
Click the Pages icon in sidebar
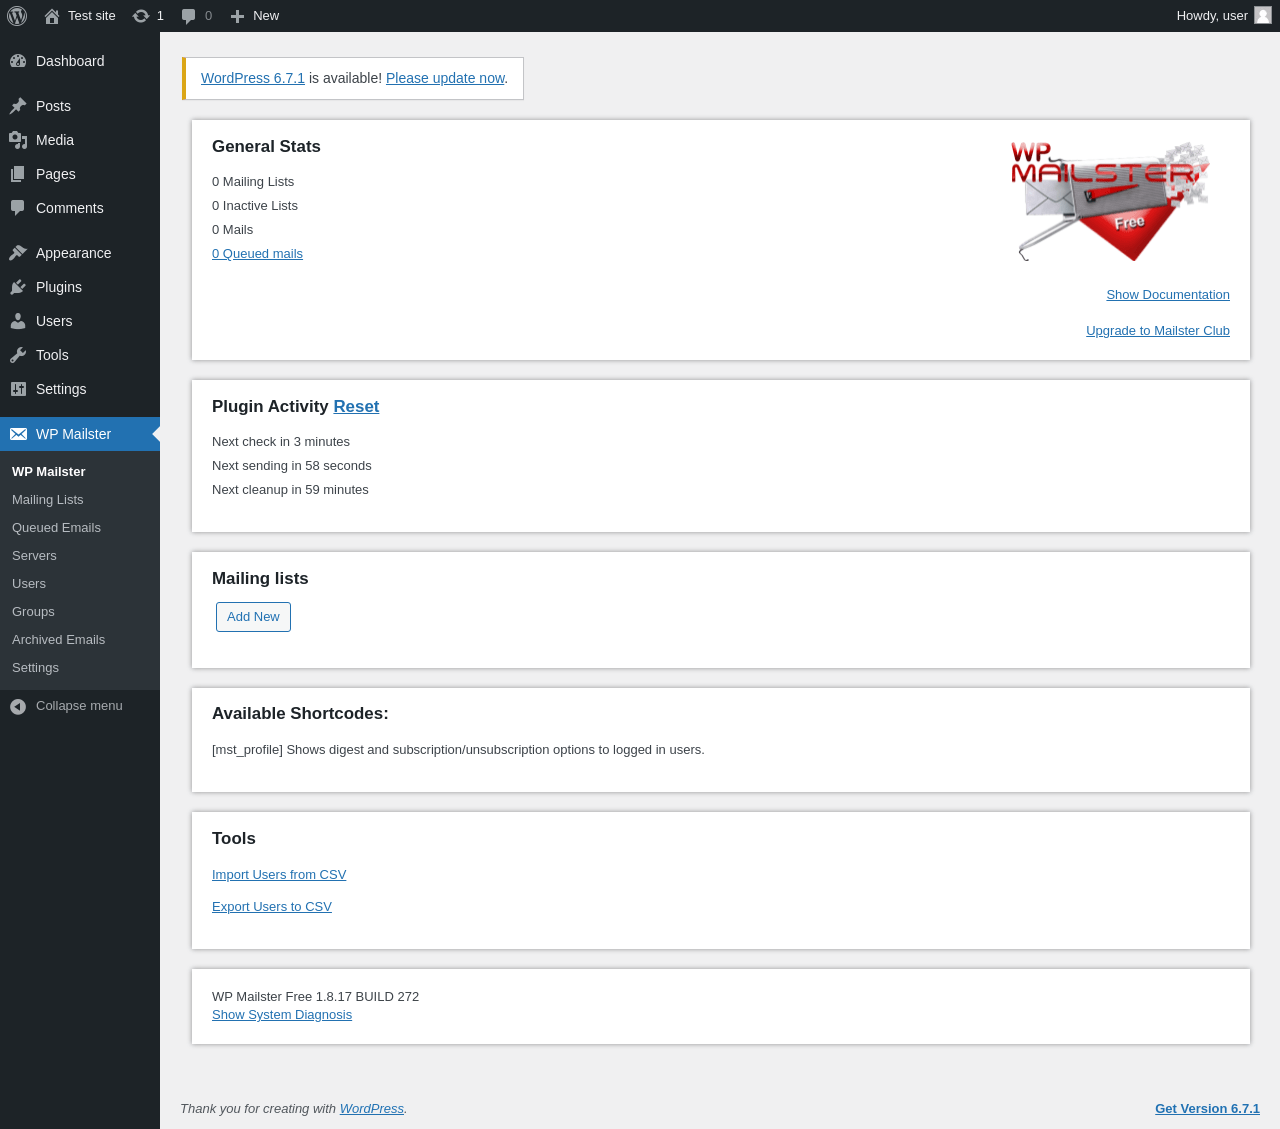[x=18, y=174]
